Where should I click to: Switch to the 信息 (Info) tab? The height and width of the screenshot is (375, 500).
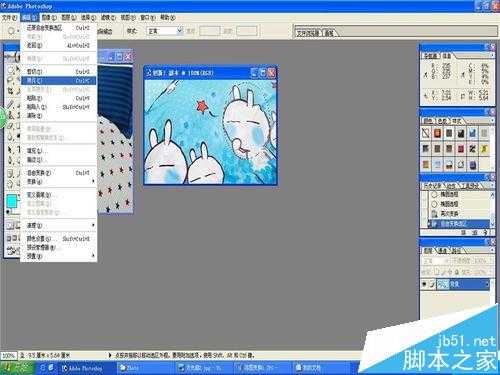tap(447, 56)
